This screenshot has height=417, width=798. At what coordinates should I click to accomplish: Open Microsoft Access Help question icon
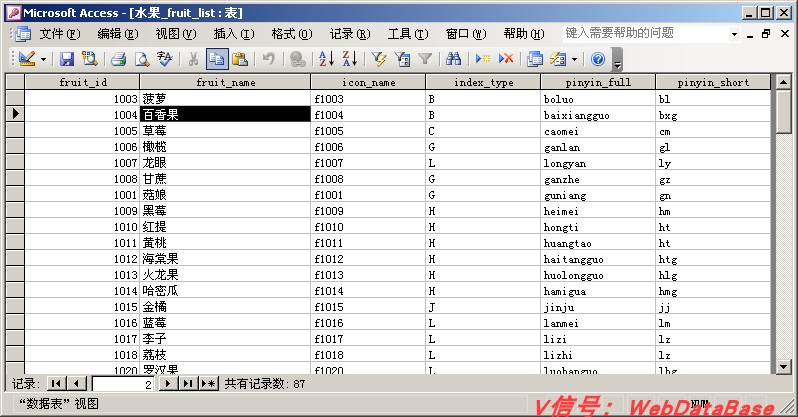[x=598, y=59]
